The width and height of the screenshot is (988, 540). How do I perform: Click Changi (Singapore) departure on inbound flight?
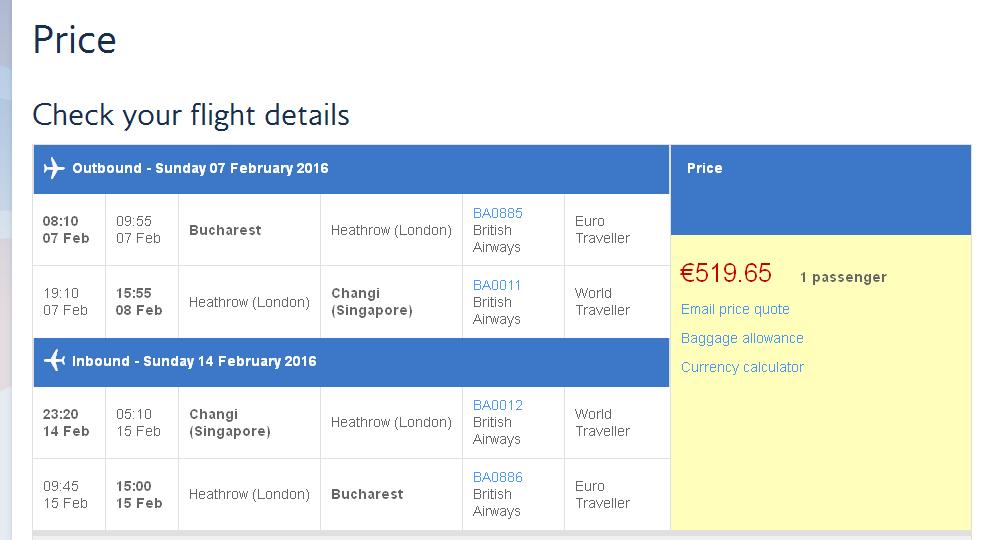point(230,423)
